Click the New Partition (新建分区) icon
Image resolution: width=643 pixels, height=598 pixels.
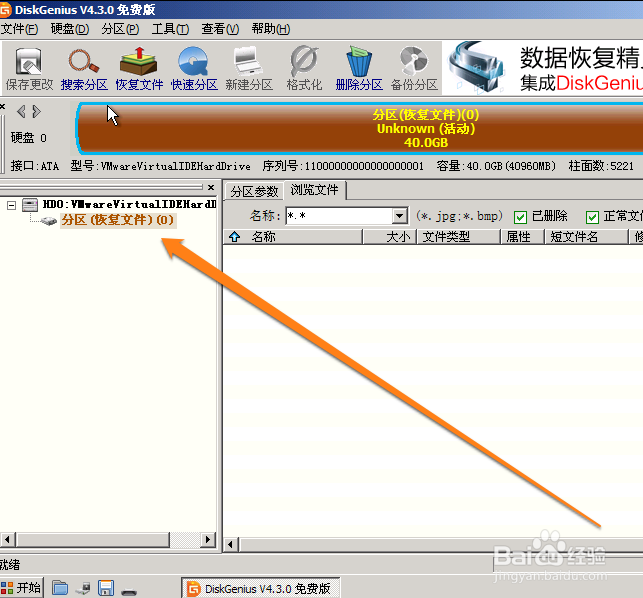pos(249,68)
